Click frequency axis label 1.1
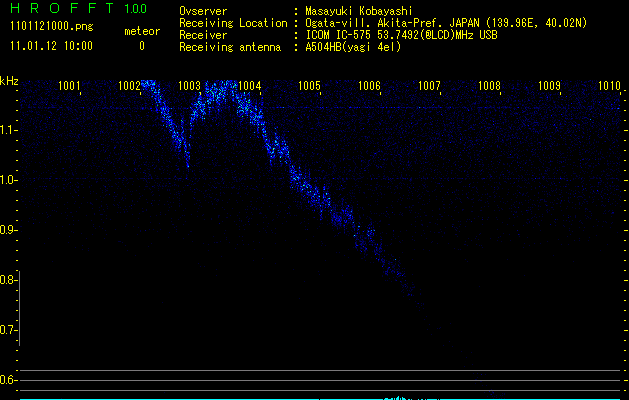 point(7,130)
